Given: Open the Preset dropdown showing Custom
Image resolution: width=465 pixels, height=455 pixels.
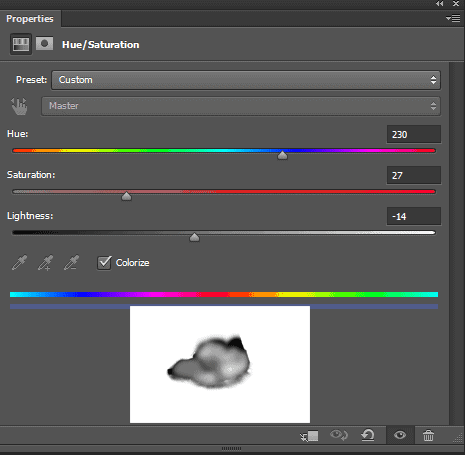Looking at the screenshot, I should pos(246,80).
